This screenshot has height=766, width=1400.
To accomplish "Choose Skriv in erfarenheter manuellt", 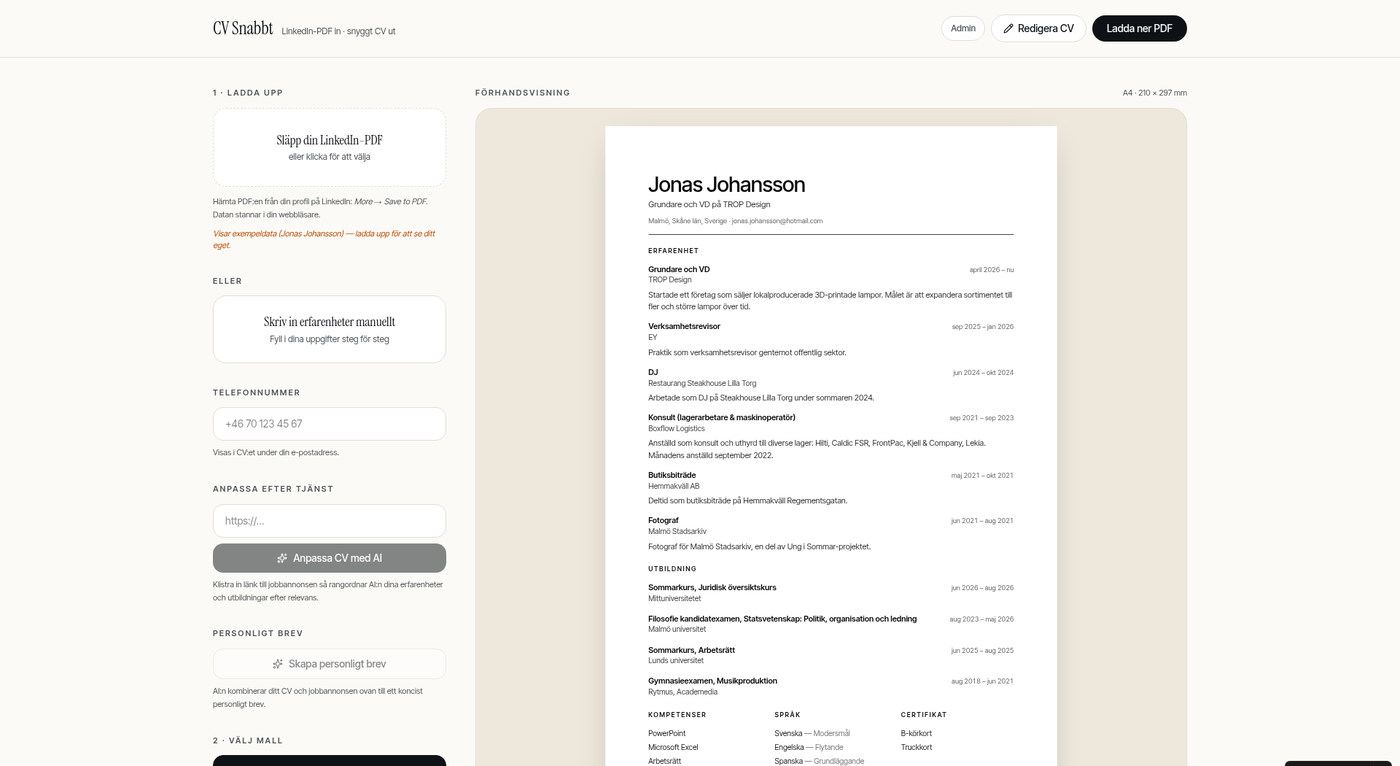I will [329, 329].
